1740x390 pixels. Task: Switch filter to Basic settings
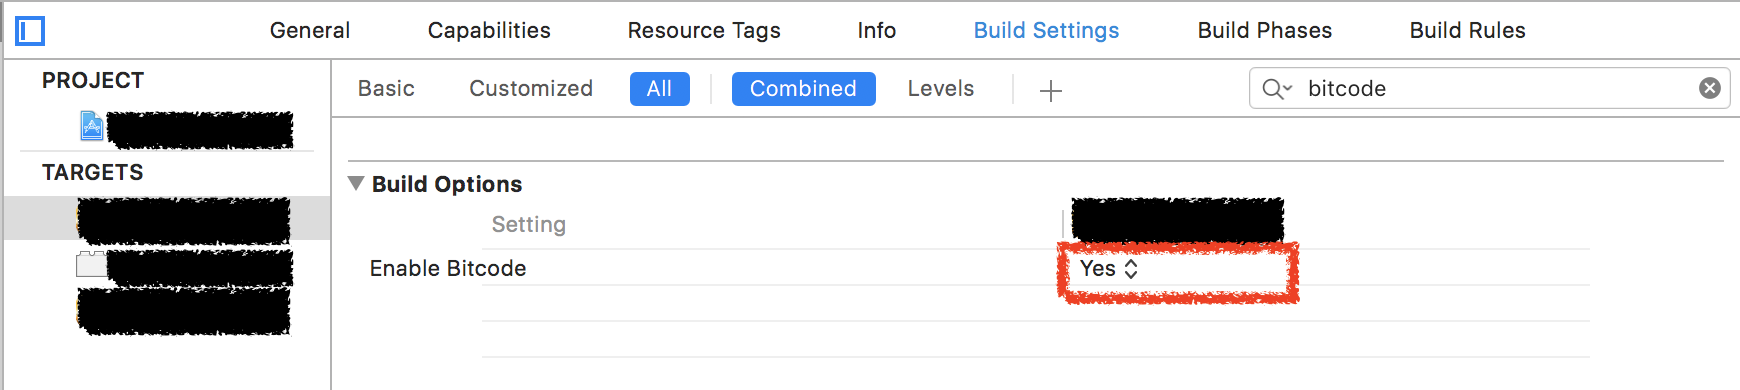coord(386,89)
